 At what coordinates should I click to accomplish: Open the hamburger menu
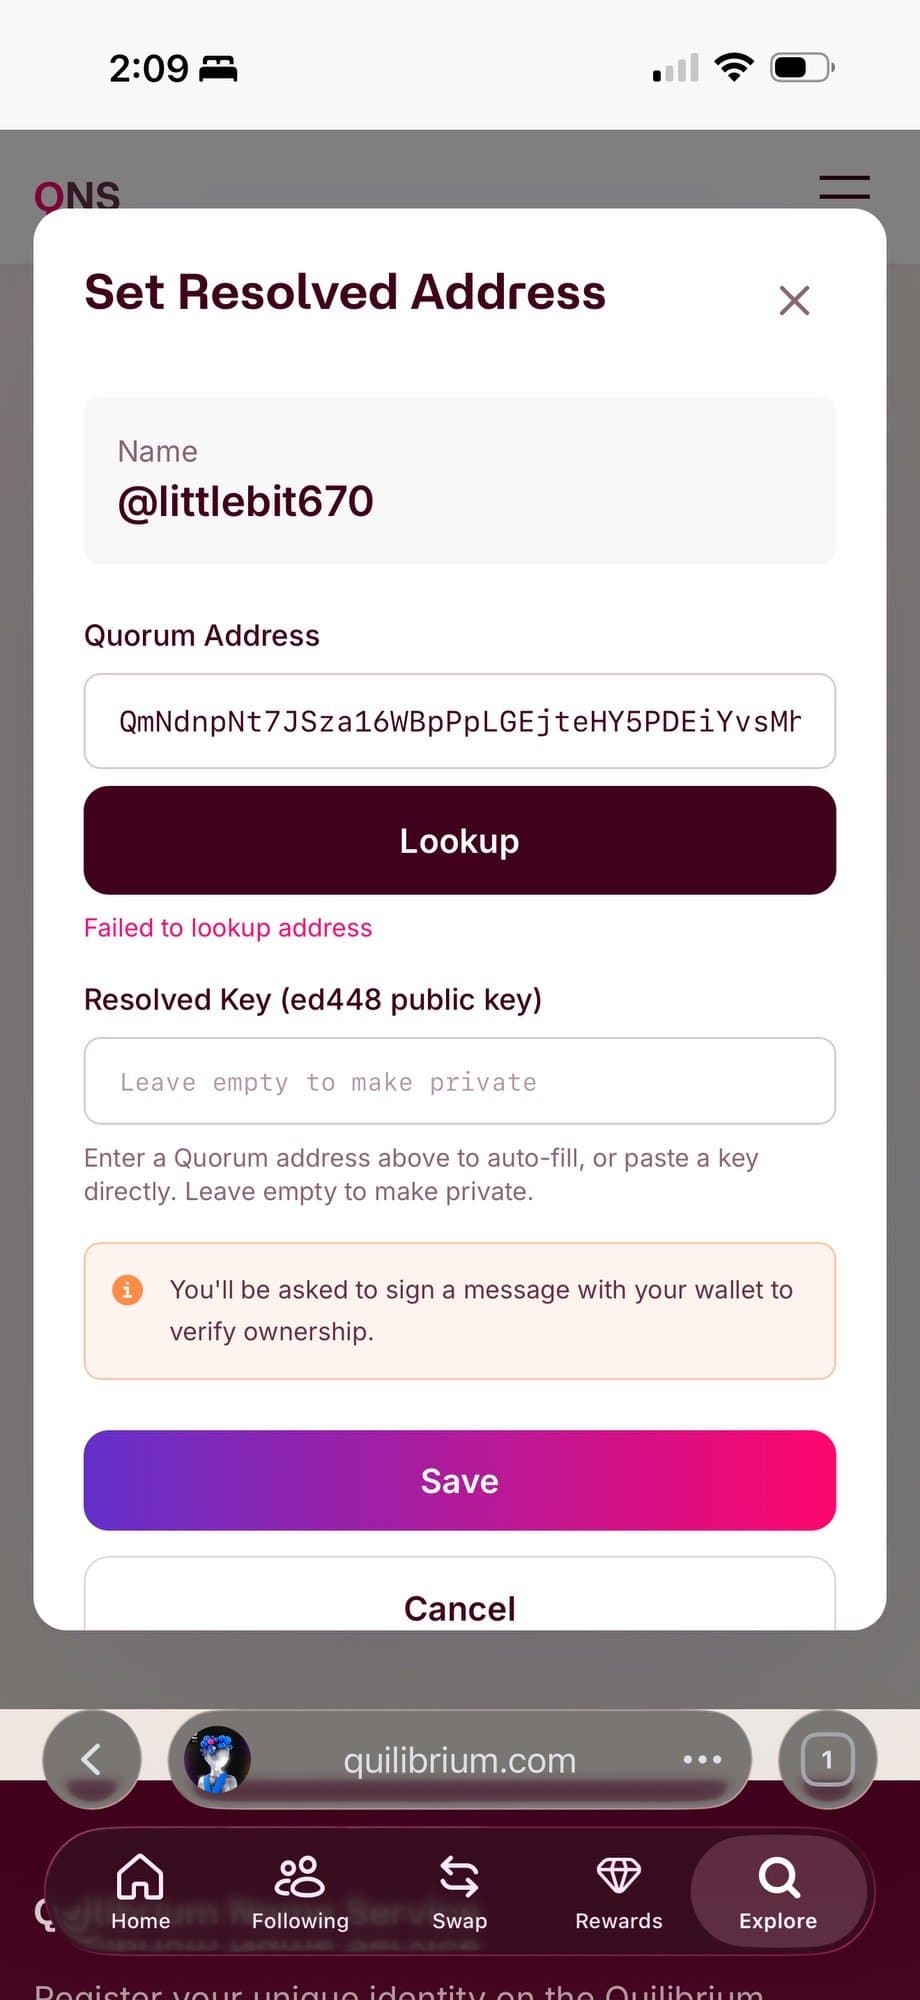844,187
